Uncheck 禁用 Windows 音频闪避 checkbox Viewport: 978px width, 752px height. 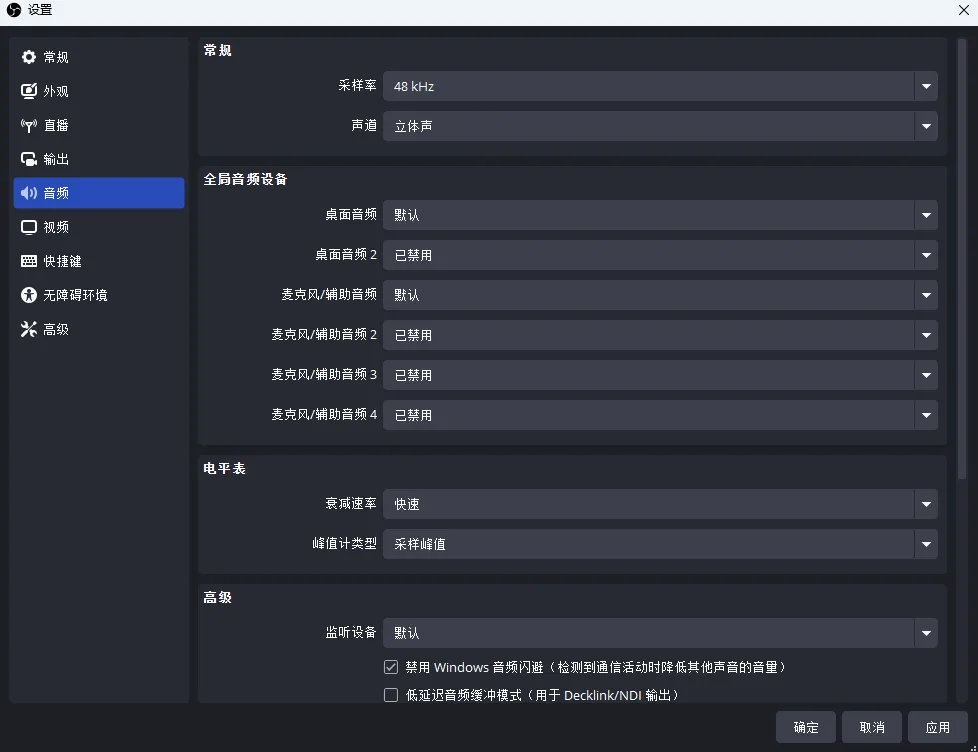pyautogui.click(x=391, y=667)
